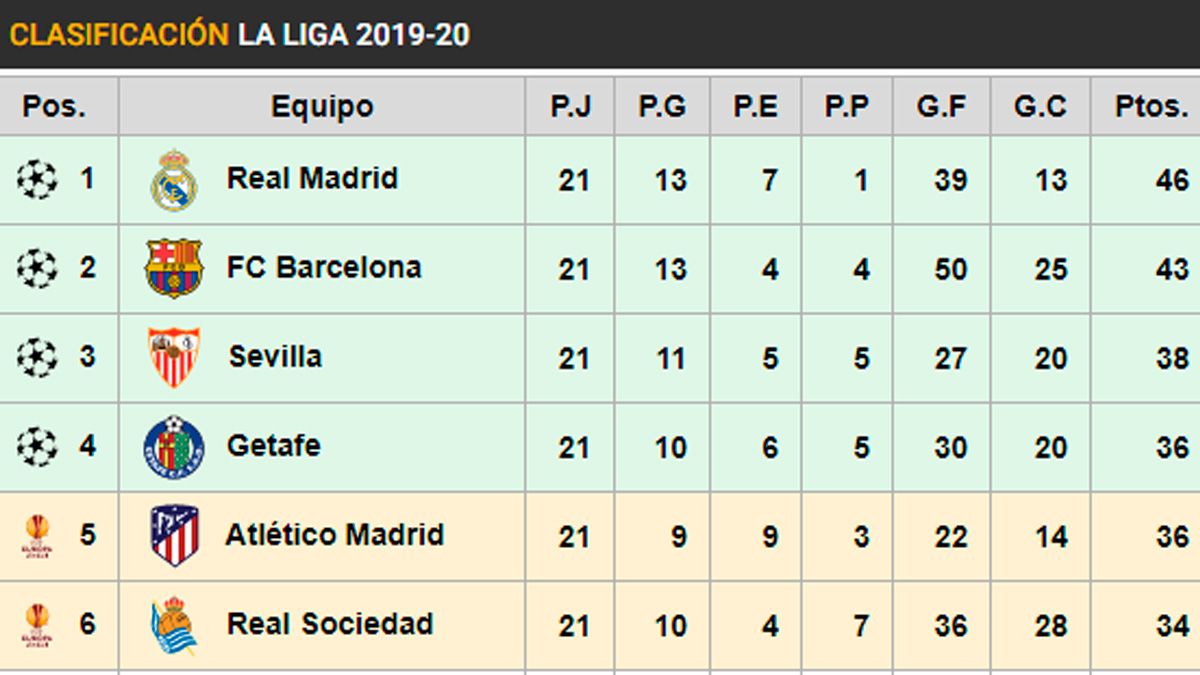Open the FC Barcelona team name
The width and height of the screenshot is (1200, 675).
tap(323, 268)
